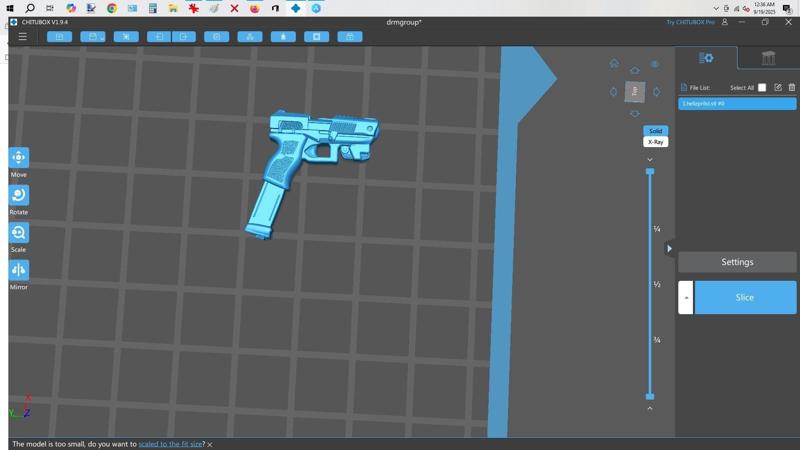Image resolution: width=800 pixels, height=450 pixels.
Task: Open the Settings button
Action: (x=737, y=262)
